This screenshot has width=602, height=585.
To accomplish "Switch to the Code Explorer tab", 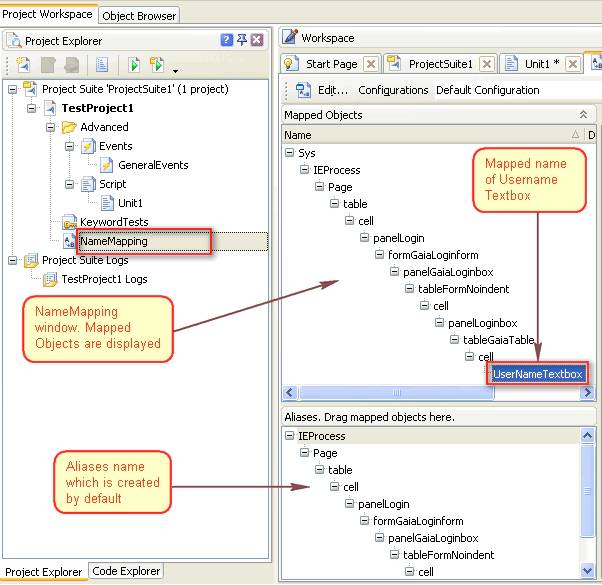I will (126, 571).
